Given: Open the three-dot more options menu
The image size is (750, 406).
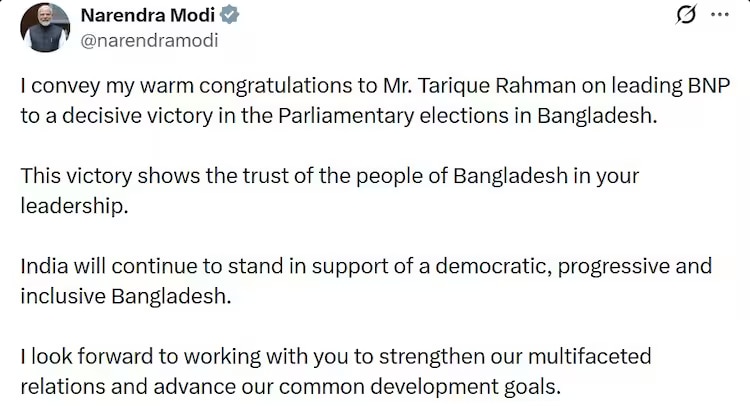Looking at the screenshot, I should click(x=719, y=16).
